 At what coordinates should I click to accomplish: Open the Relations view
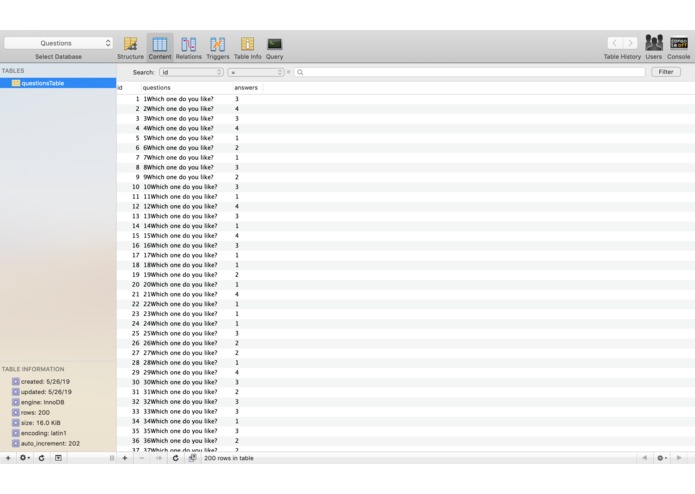pos(188,48)
